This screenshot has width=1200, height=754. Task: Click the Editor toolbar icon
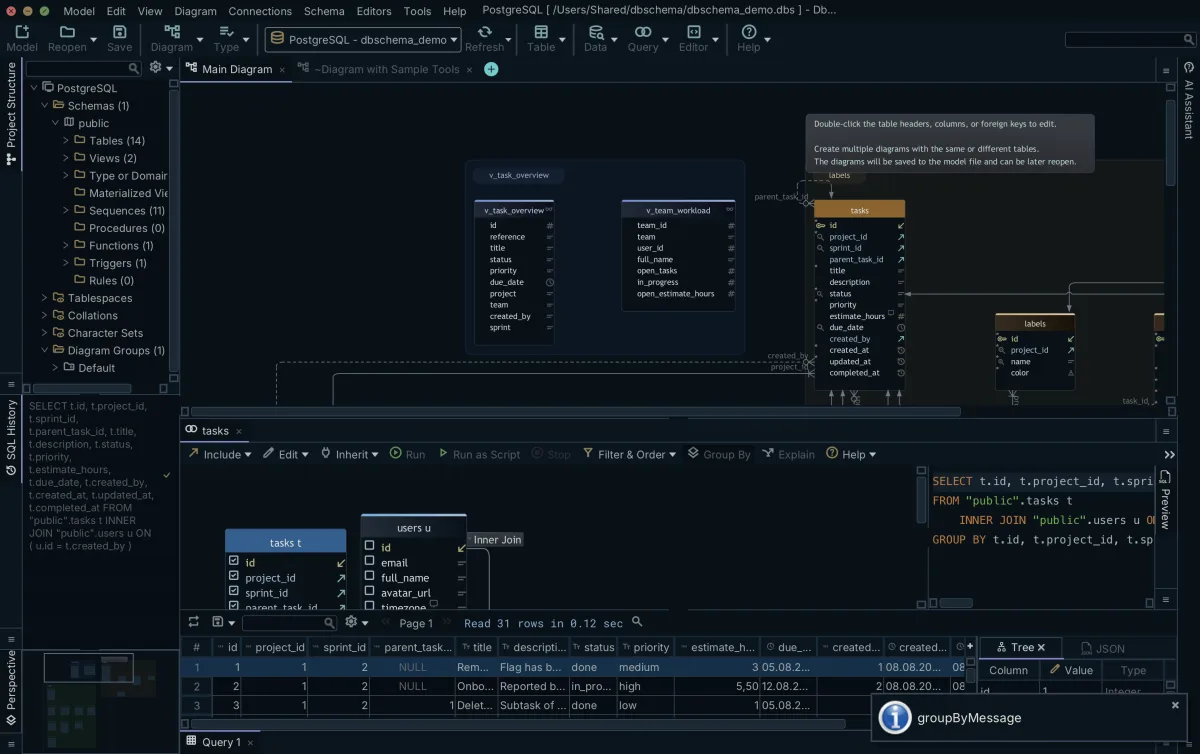693,33
